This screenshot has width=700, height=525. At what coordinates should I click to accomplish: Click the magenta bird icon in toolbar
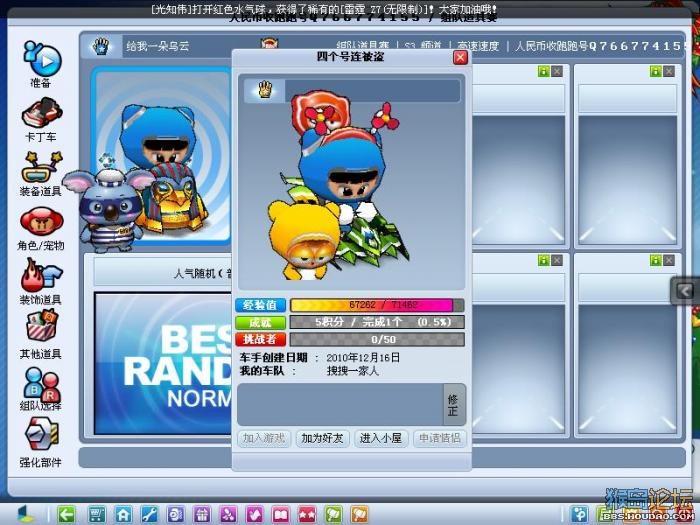(x=254, y=514)
